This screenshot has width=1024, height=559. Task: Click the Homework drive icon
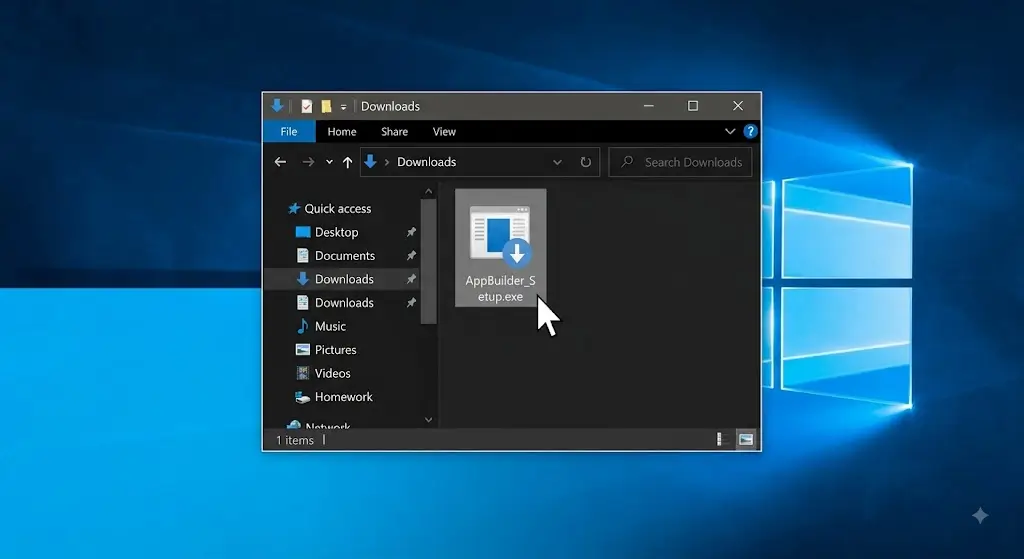pyautogui.click(x=302, y=396)
